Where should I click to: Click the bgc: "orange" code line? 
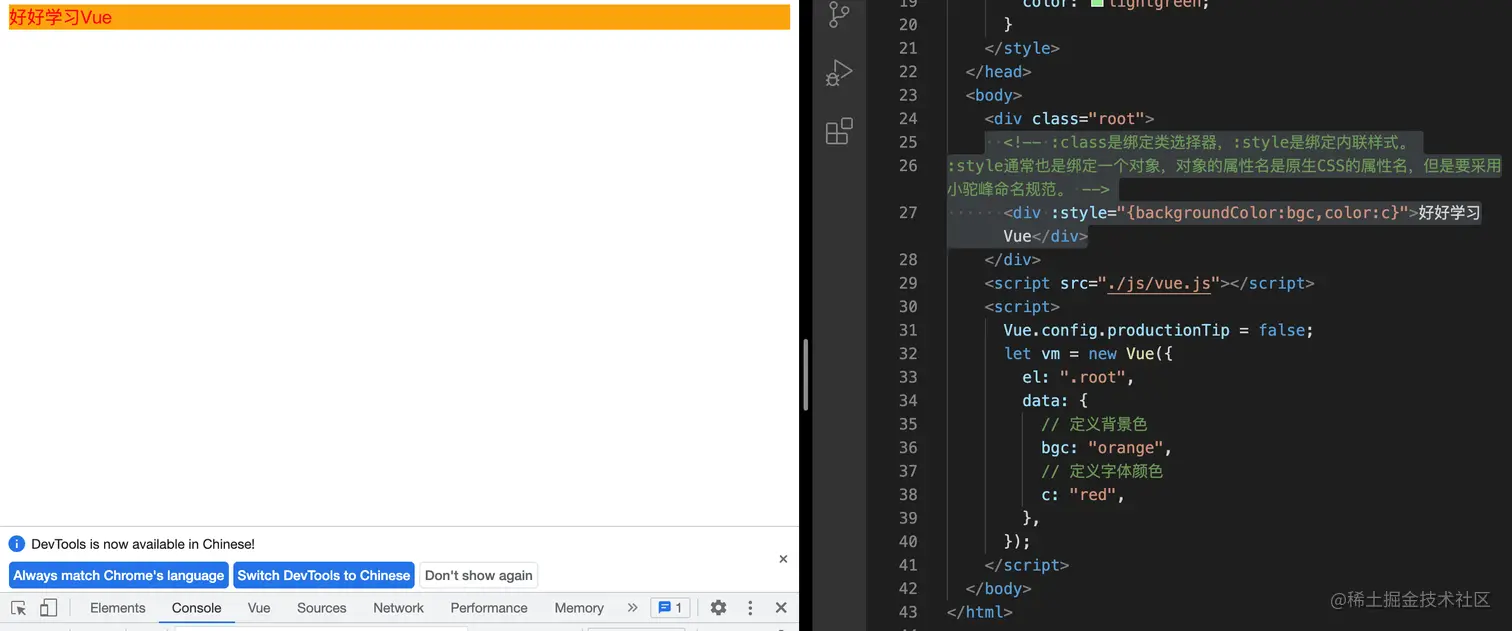(x=1106, y=447)
